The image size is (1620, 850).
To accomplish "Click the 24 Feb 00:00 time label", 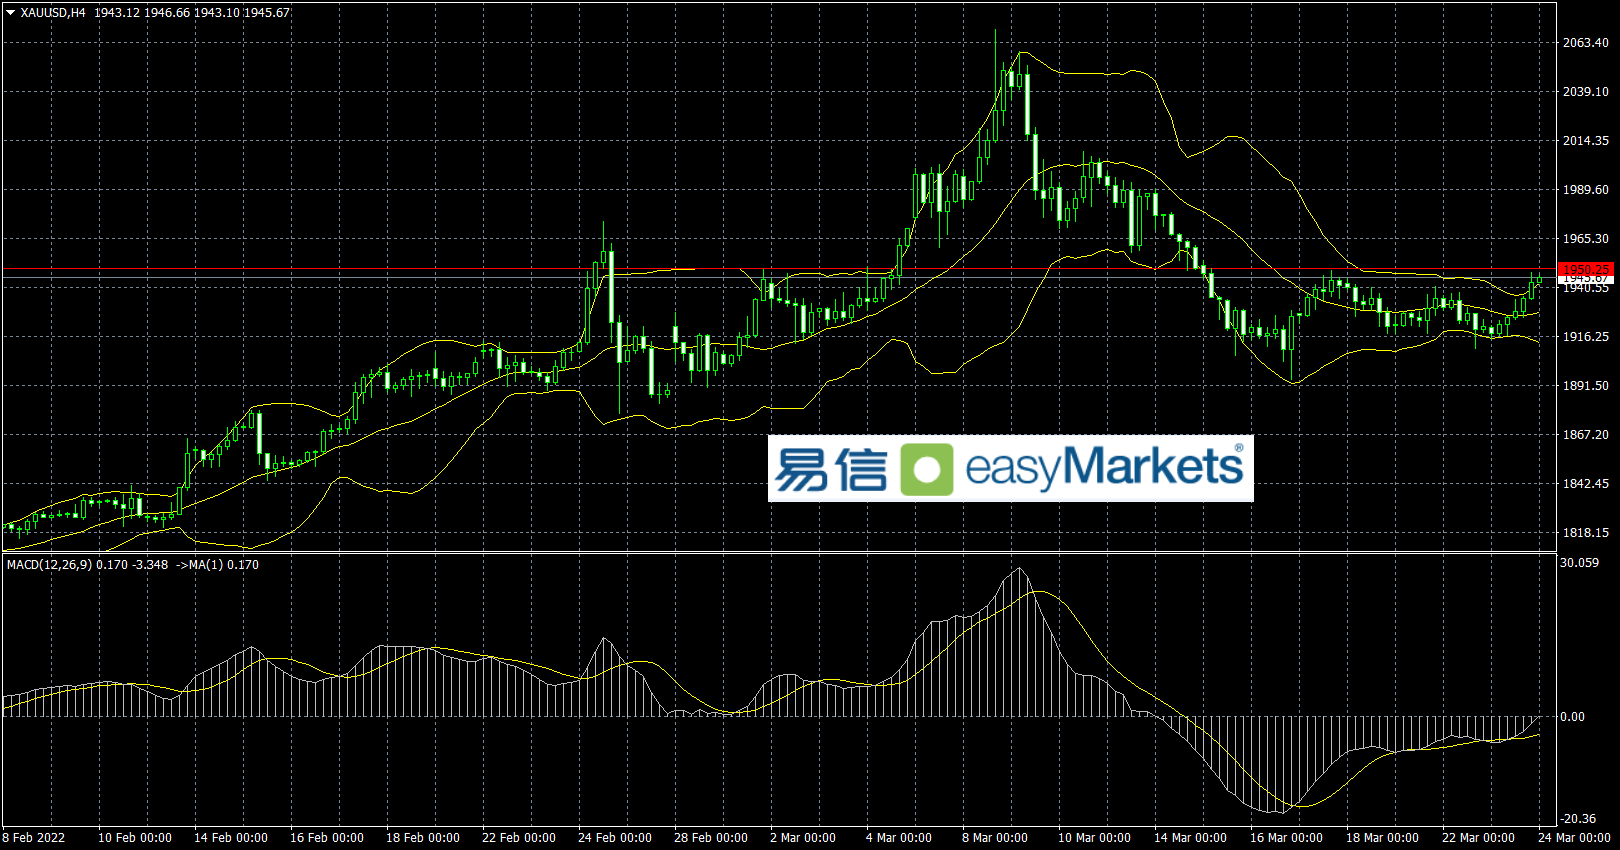I will (615, 838).
